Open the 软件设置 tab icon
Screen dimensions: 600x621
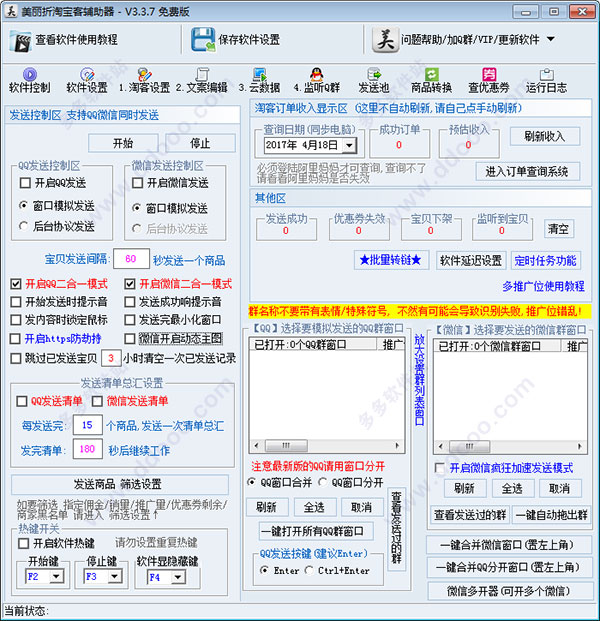coord(87,74)
